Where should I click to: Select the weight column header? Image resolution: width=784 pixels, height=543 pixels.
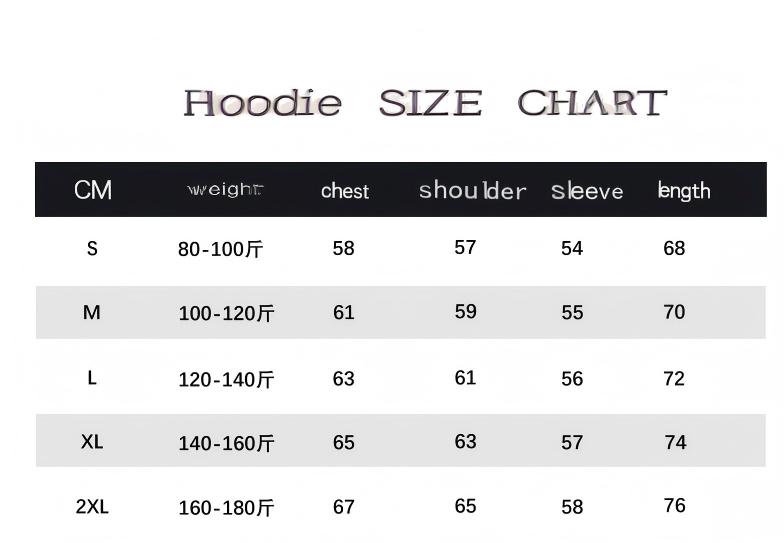coord(225,190)
